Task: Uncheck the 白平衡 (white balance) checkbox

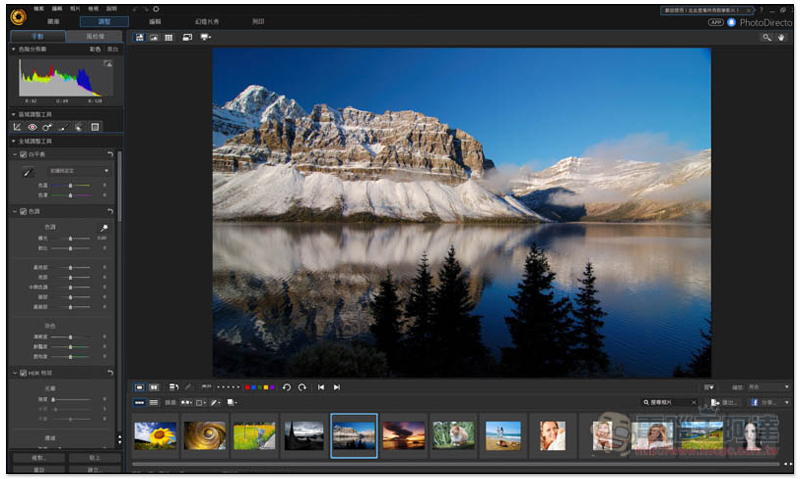Action: (x=23, y=155)
